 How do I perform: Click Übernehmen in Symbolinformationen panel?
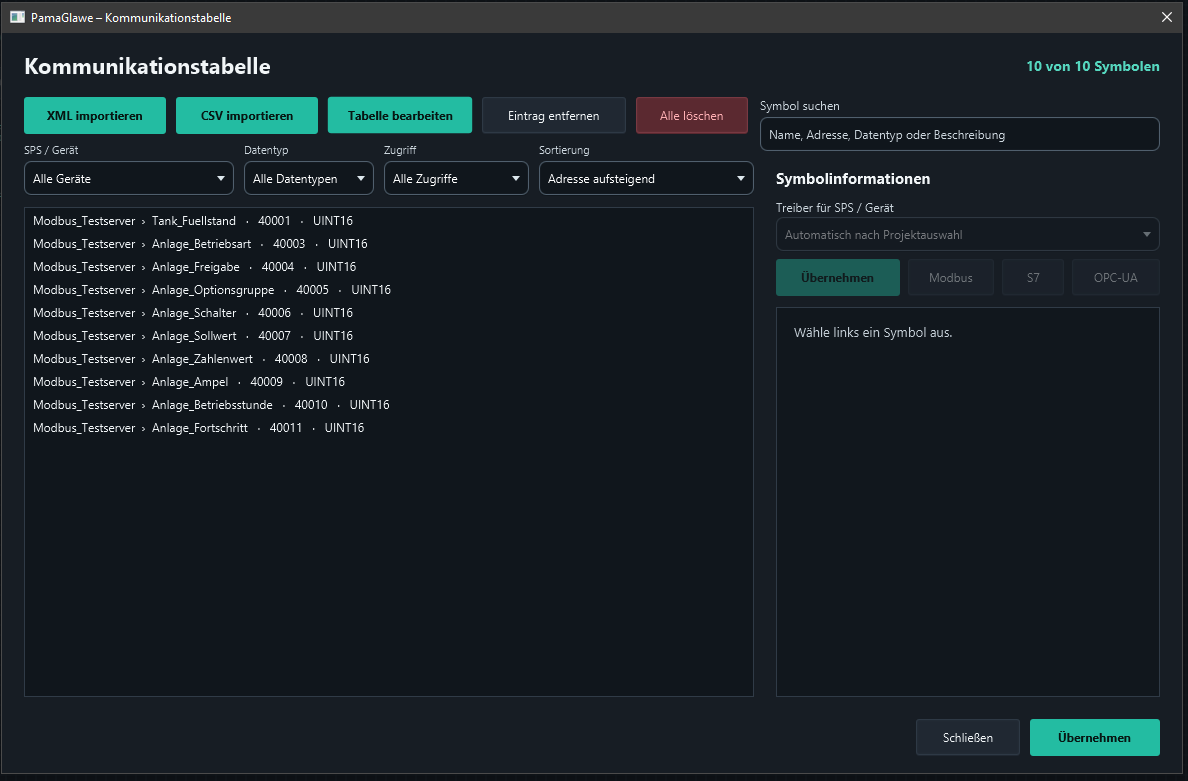838,277
